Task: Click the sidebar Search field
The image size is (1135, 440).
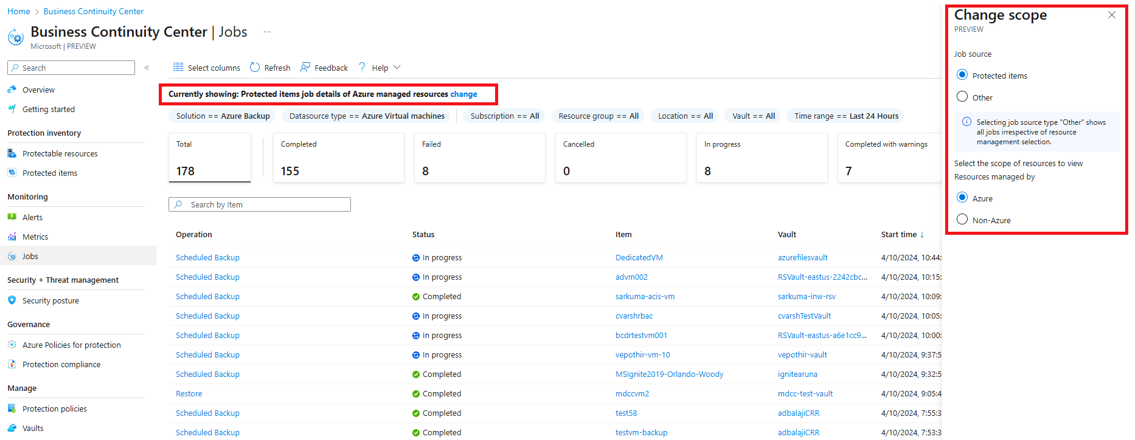Action: point(71,68)
